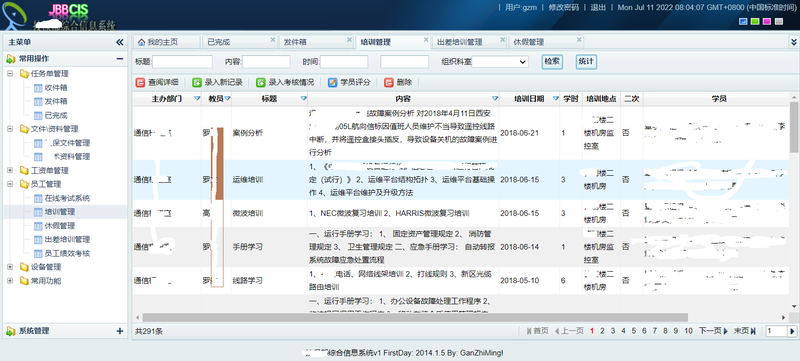Image resolution: width=800 pixels, height=361 pixels.
Task: Open 员工绩效考核 tree item
Action: click(67, 253)
